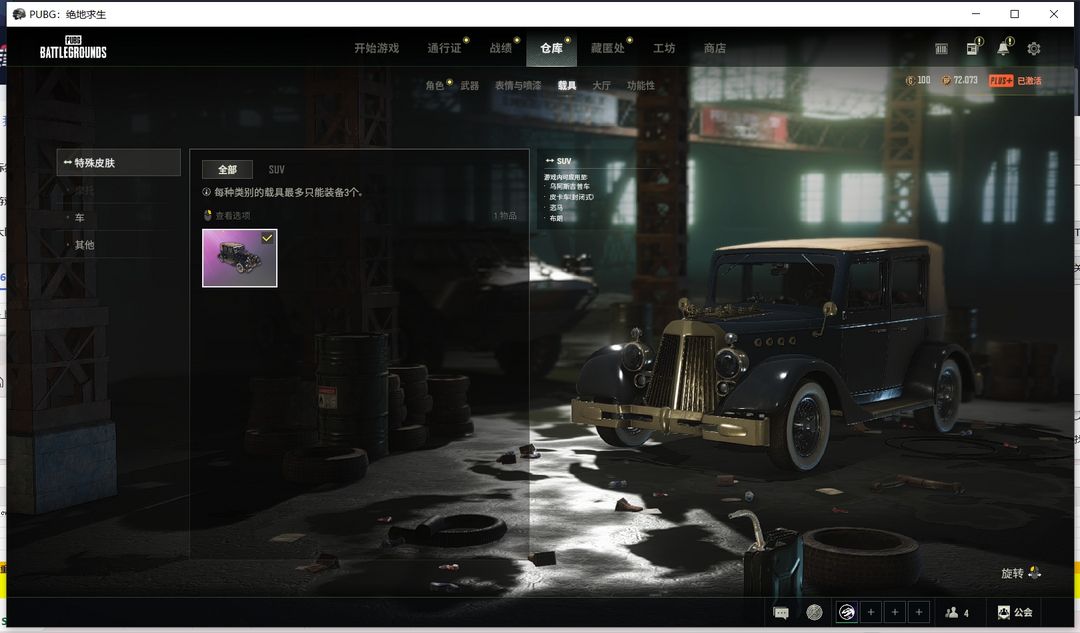Screen dimensions: 1080x633
Task: Switch to the 武器 sub-tab
Action: pos(470,86)
